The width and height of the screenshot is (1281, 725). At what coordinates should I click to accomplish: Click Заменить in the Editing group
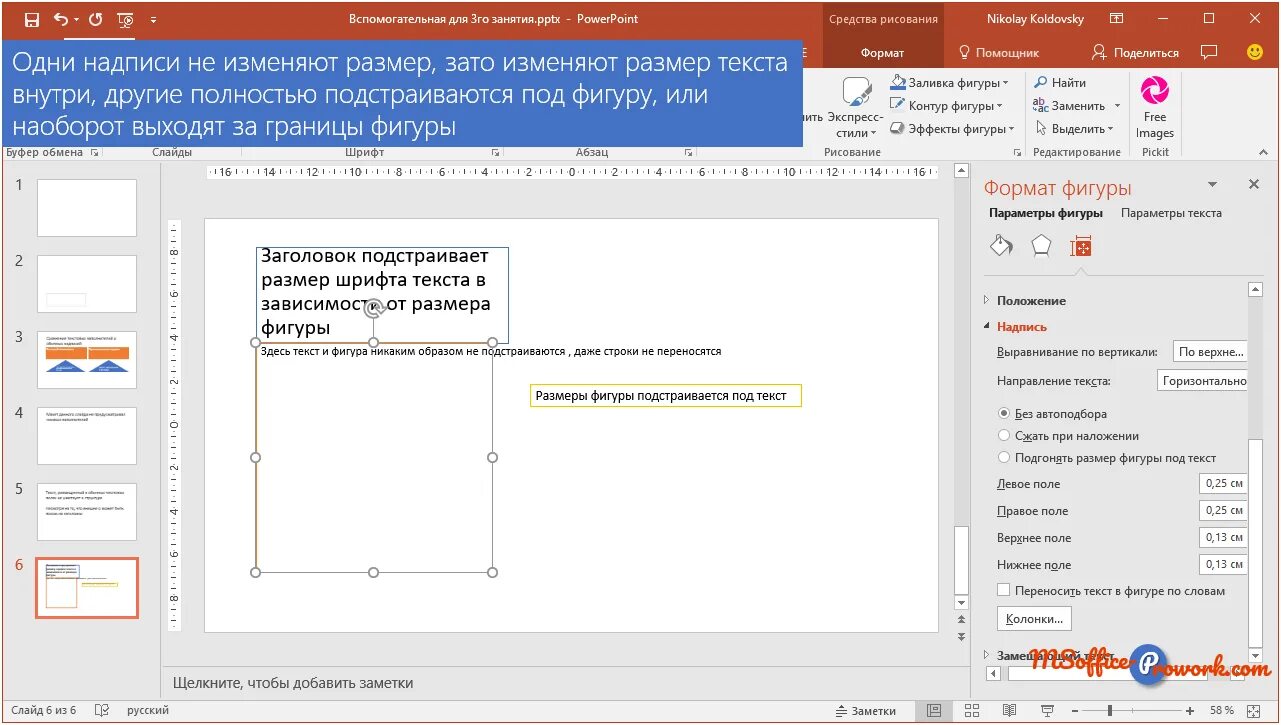pyautogui.click(x=1078, y=106)
